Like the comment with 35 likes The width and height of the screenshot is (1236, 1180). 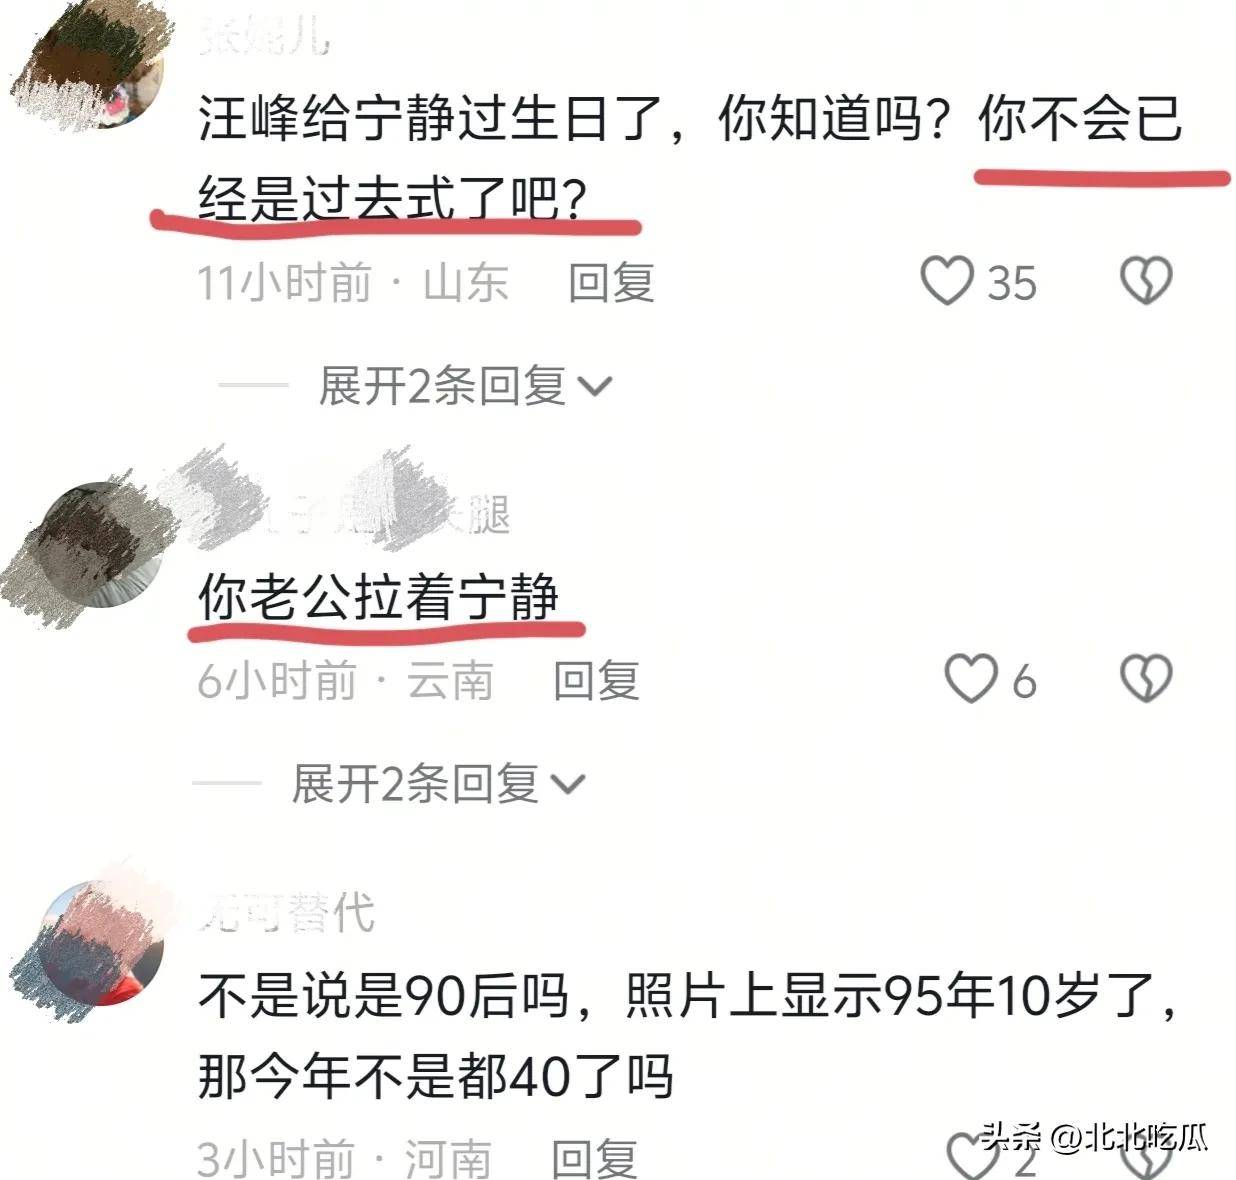947,281
